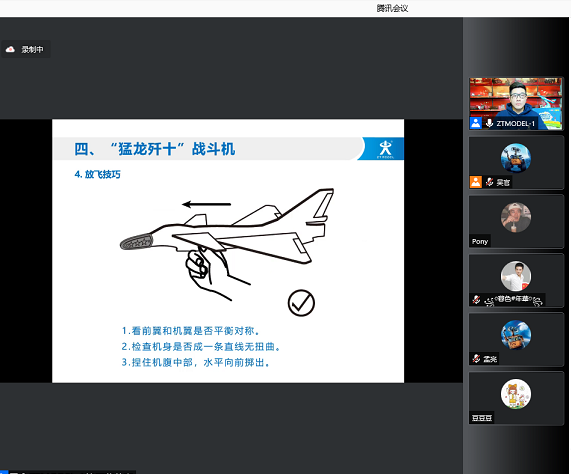
Task: Click the slide title 四、"猛龙歼十"战斗机
Action: [x=154, y=149]
